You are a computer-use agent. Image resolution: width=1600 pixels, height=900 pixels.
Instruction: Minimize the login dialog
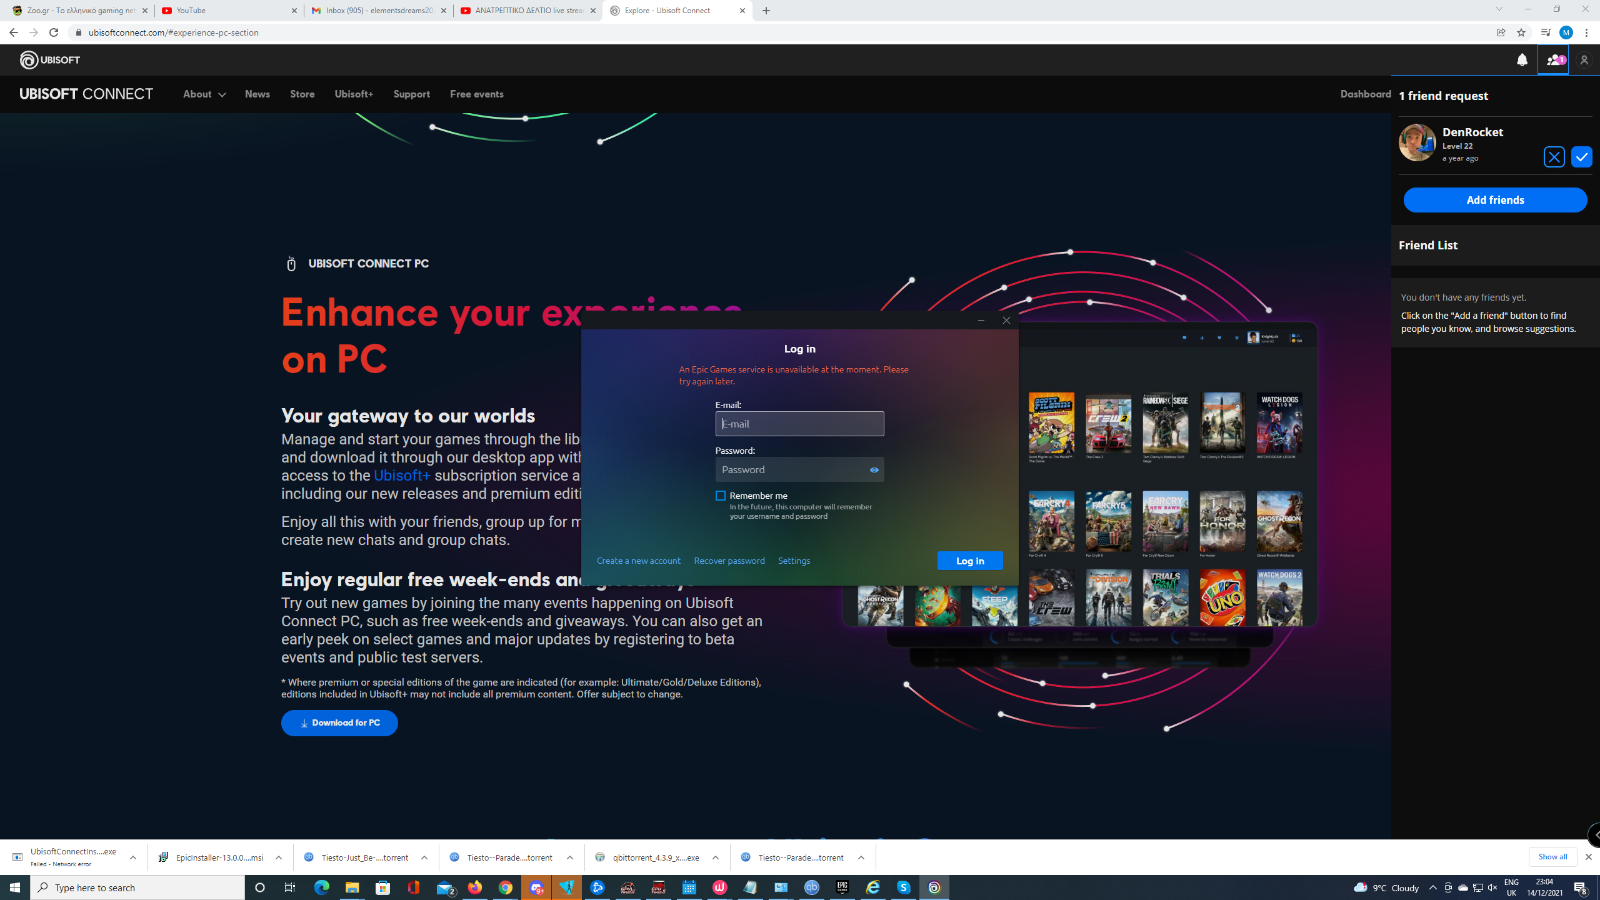coord(981,320)
